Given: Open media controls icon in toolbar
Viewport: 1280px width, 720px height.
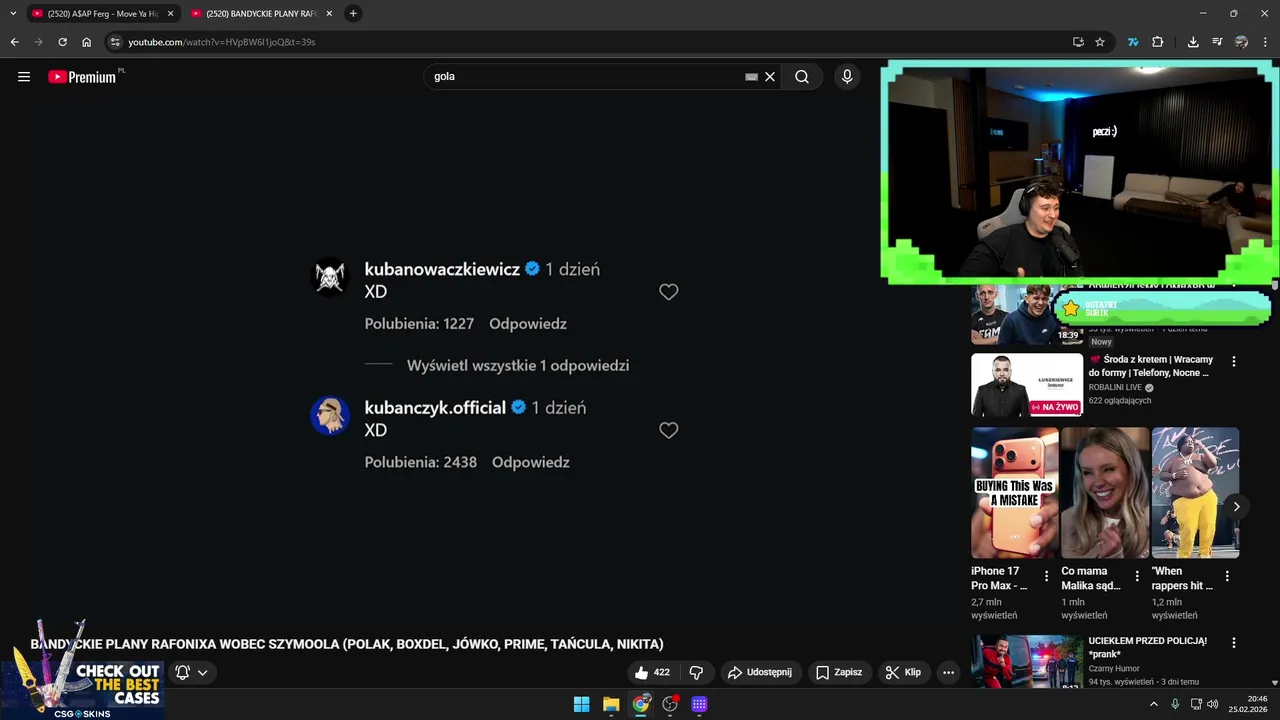Looking at the screenshot, I should click(x=1217, y=42).
